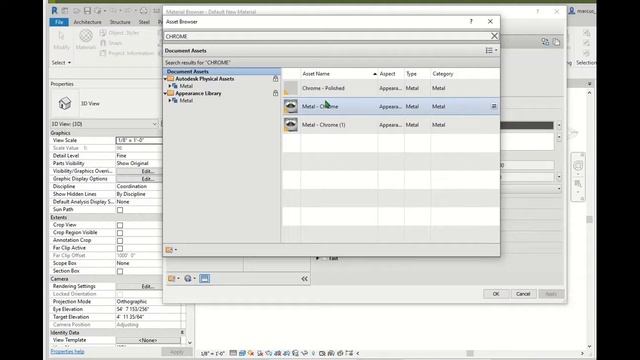Click the lock icon beside Autodesk Physical Assets
The image size is (640, 360).
point(276,79)
